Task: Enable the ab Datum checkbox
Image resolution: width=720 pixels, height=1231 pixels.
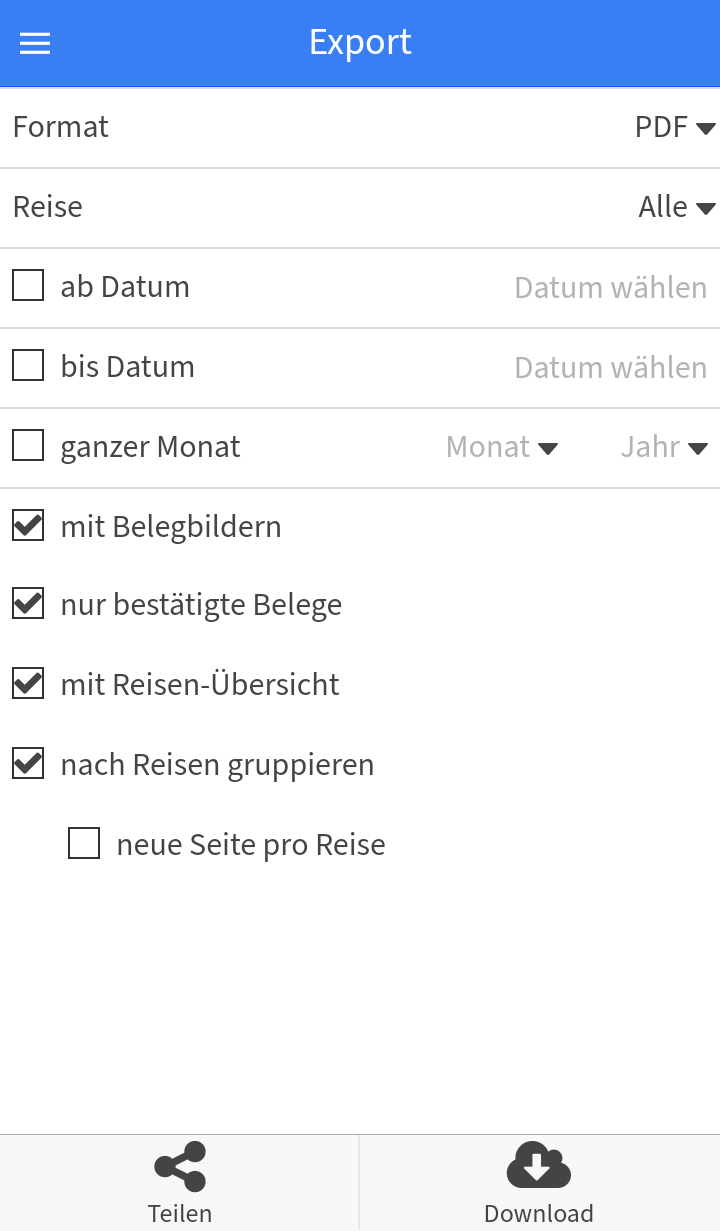Action: (x=28, y=286)
